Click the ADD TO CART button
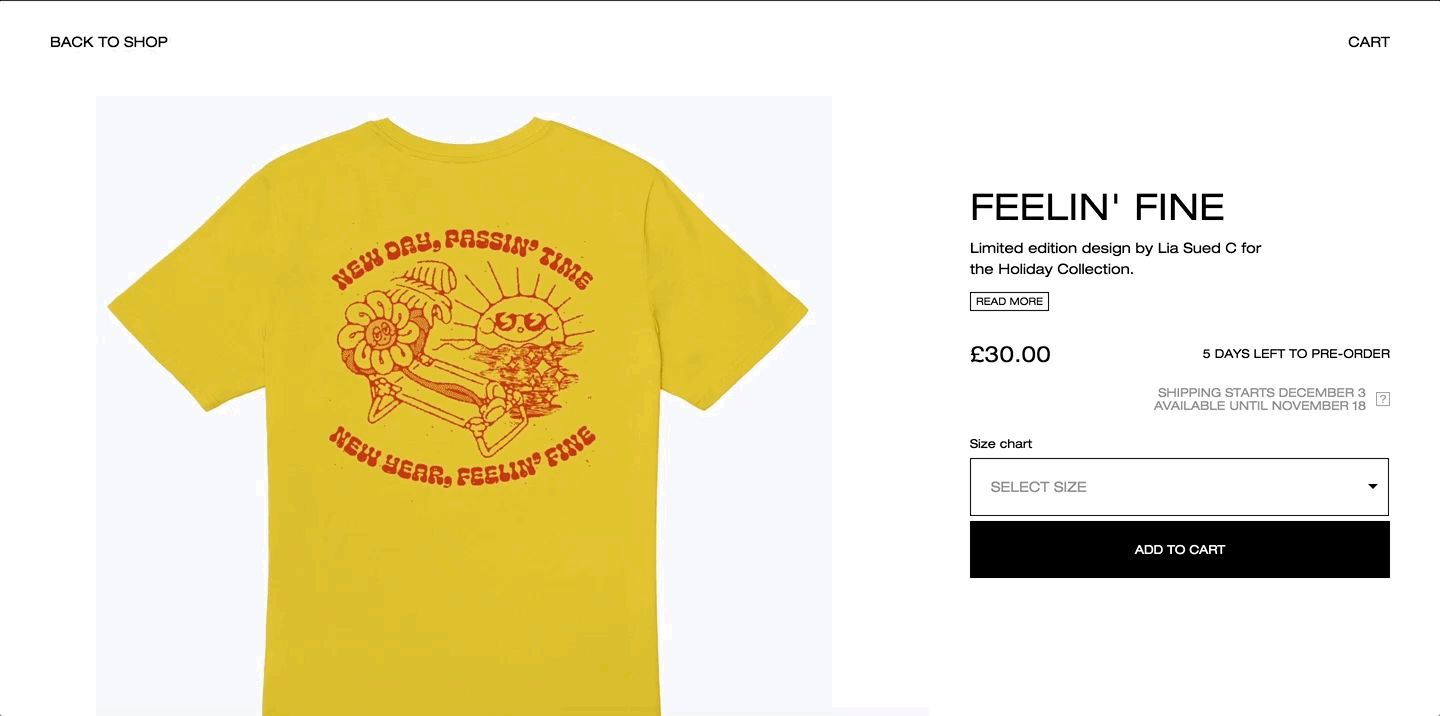 [x=1180, y=549]
